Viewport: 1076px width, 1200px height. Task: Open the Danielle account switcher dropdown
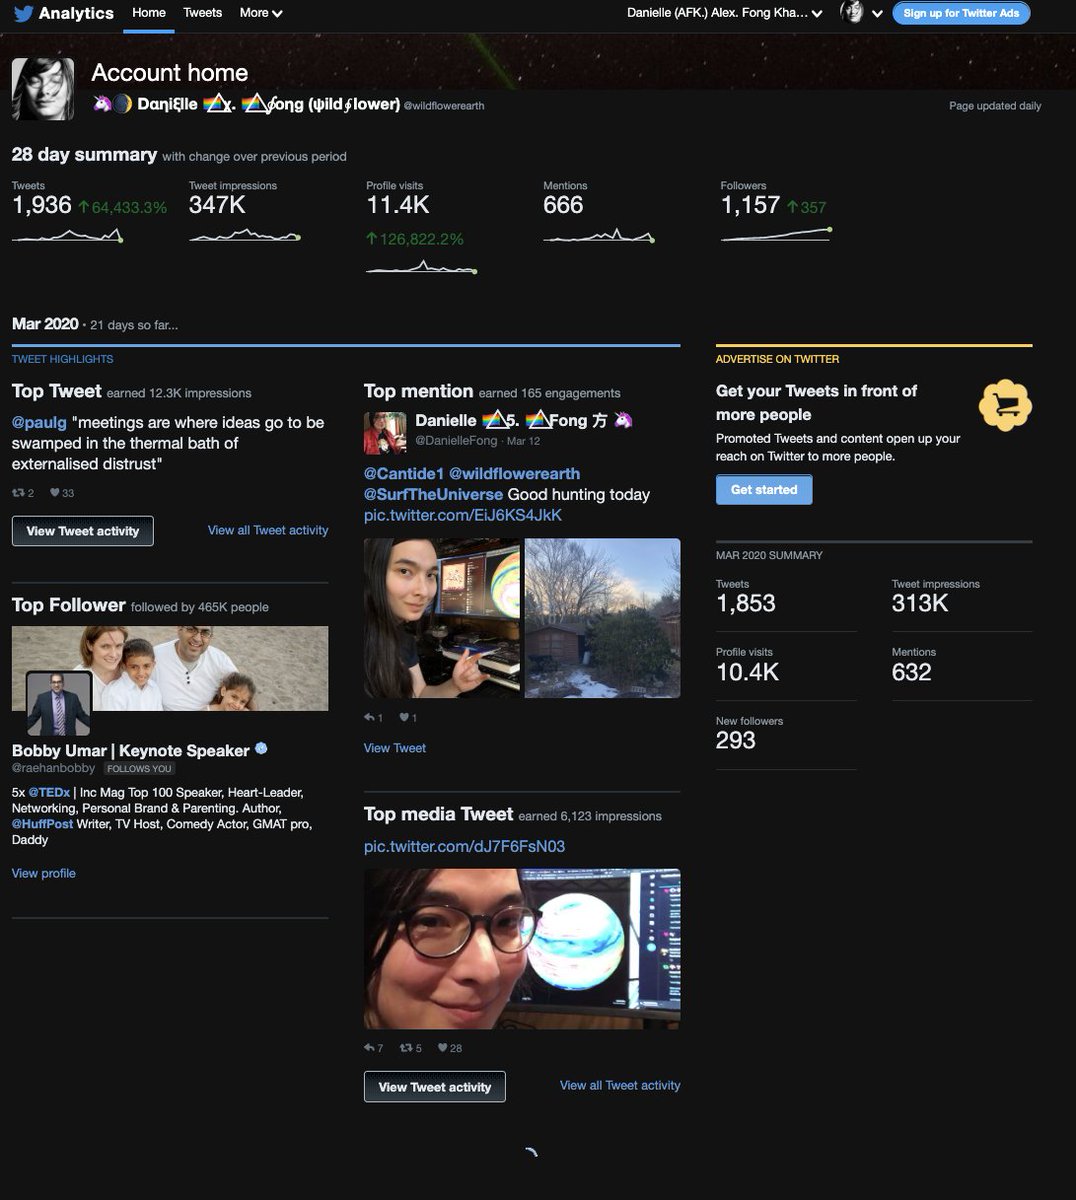[725, 13]
